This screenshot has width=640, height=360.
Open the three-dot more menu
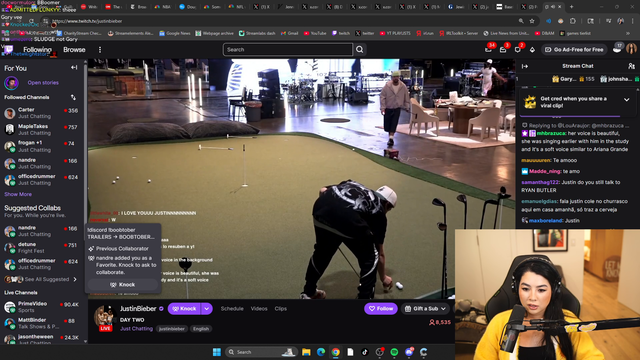point(100,50)
